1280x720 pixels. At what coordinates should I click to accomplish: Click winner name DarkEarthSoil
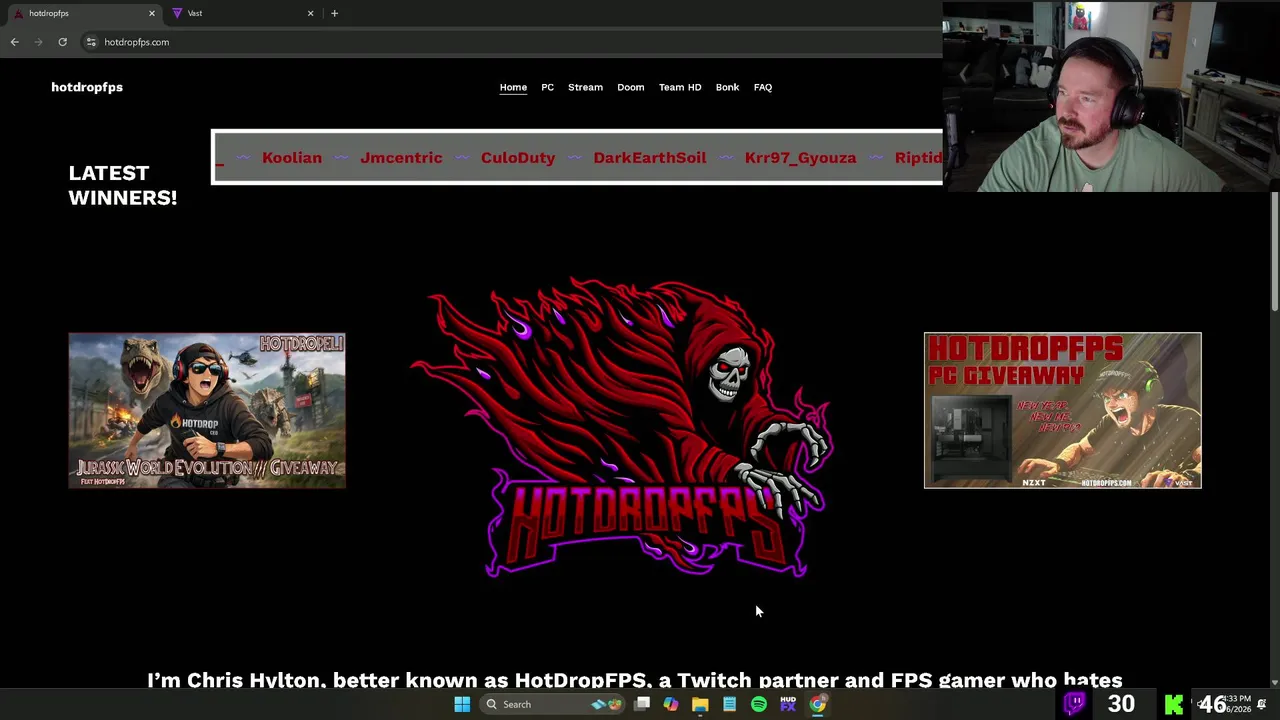(x=650, y=158)
